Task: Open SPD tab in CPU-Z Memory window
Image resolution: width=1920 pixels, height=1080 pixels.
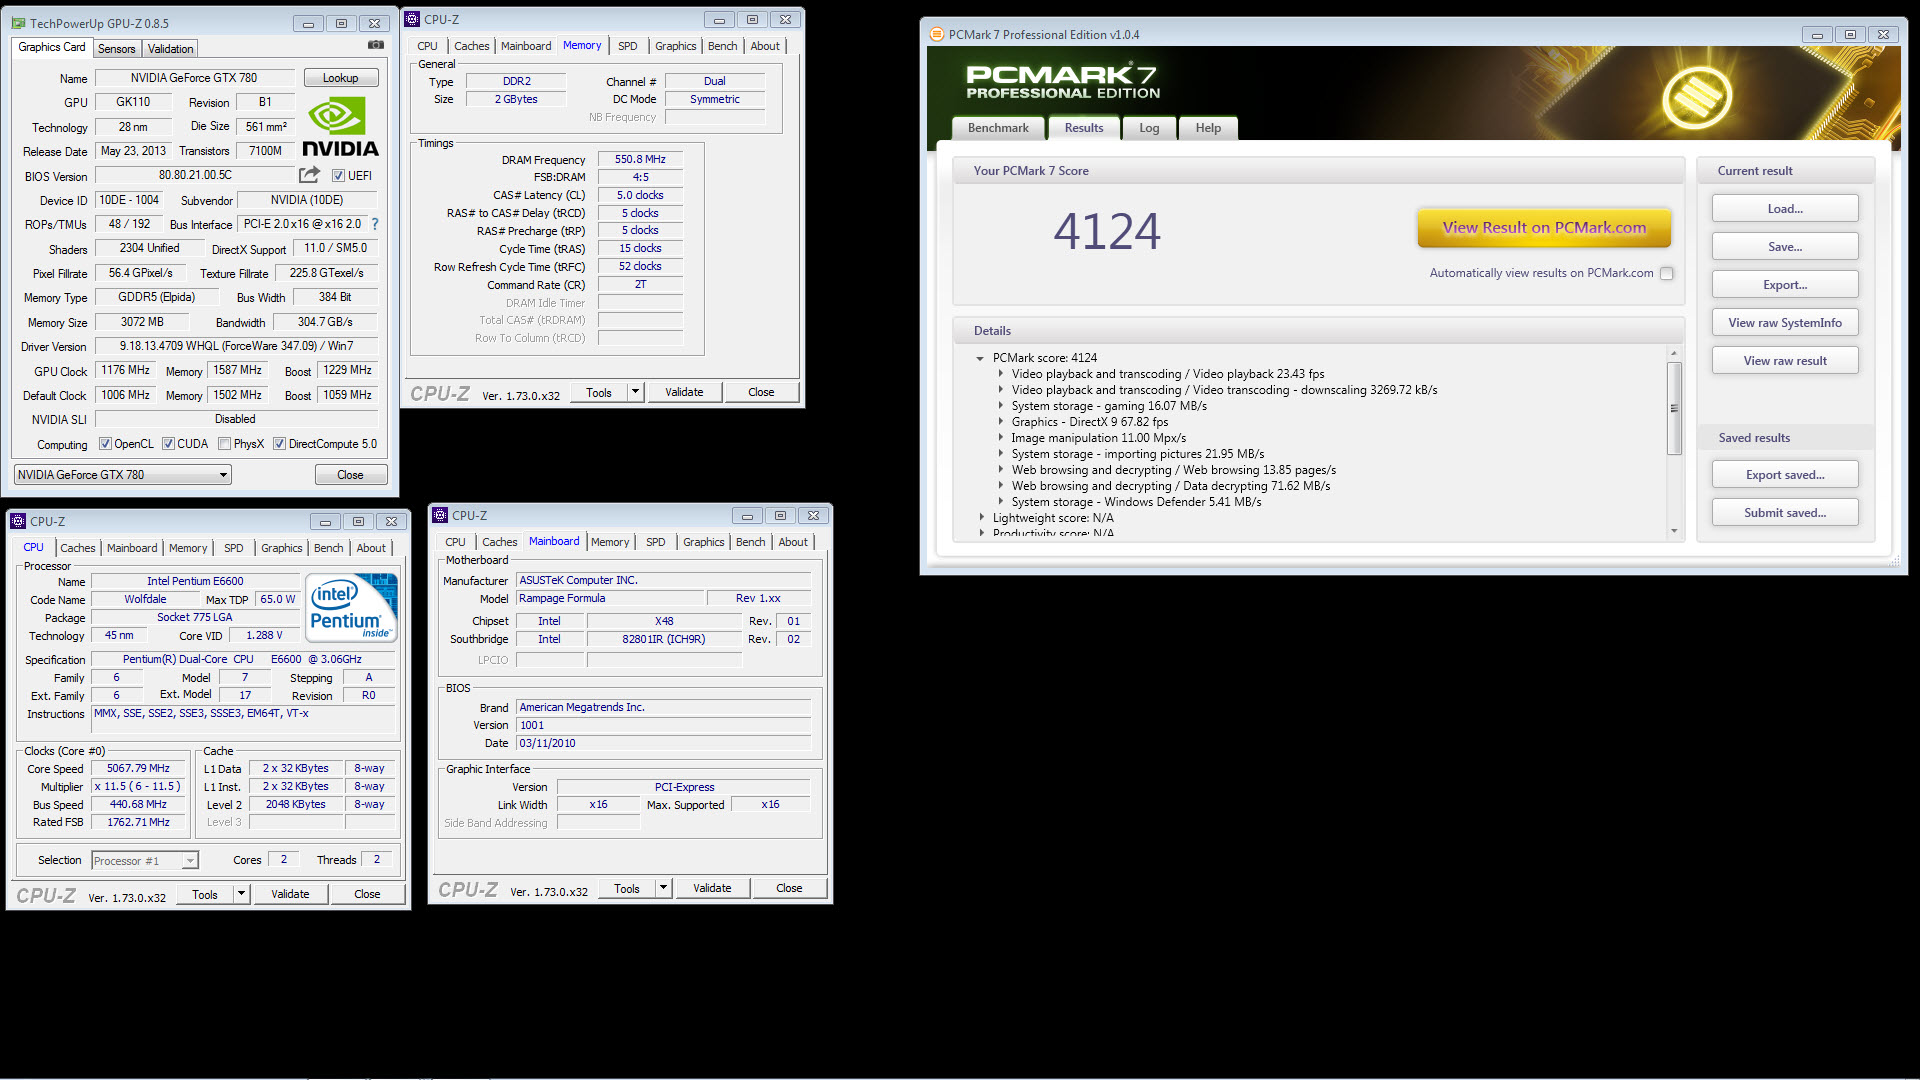Action: coord(627,46)
